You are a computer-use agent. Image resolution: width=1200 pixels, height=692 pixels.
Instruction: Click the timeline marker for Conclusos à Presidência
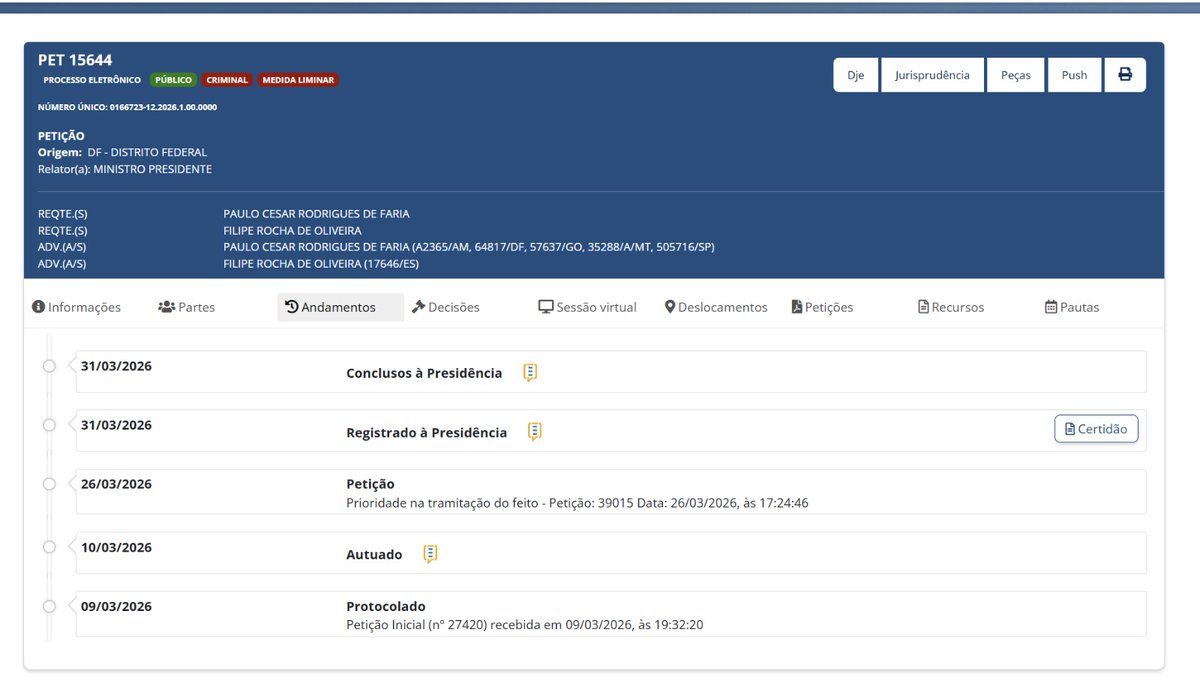coord(49,366)
